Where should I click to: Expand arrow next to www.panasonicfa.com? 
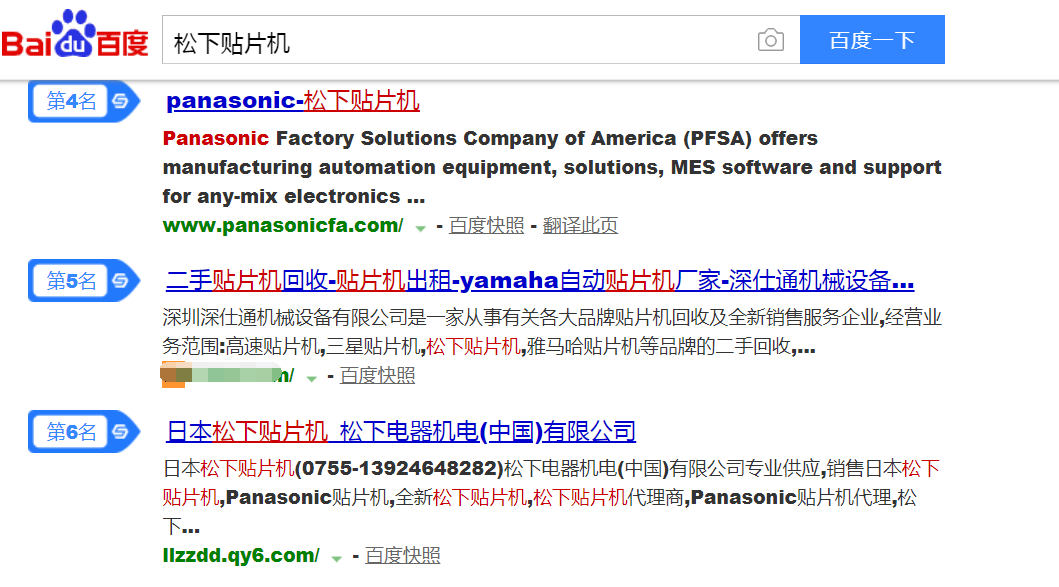point(420,228)
